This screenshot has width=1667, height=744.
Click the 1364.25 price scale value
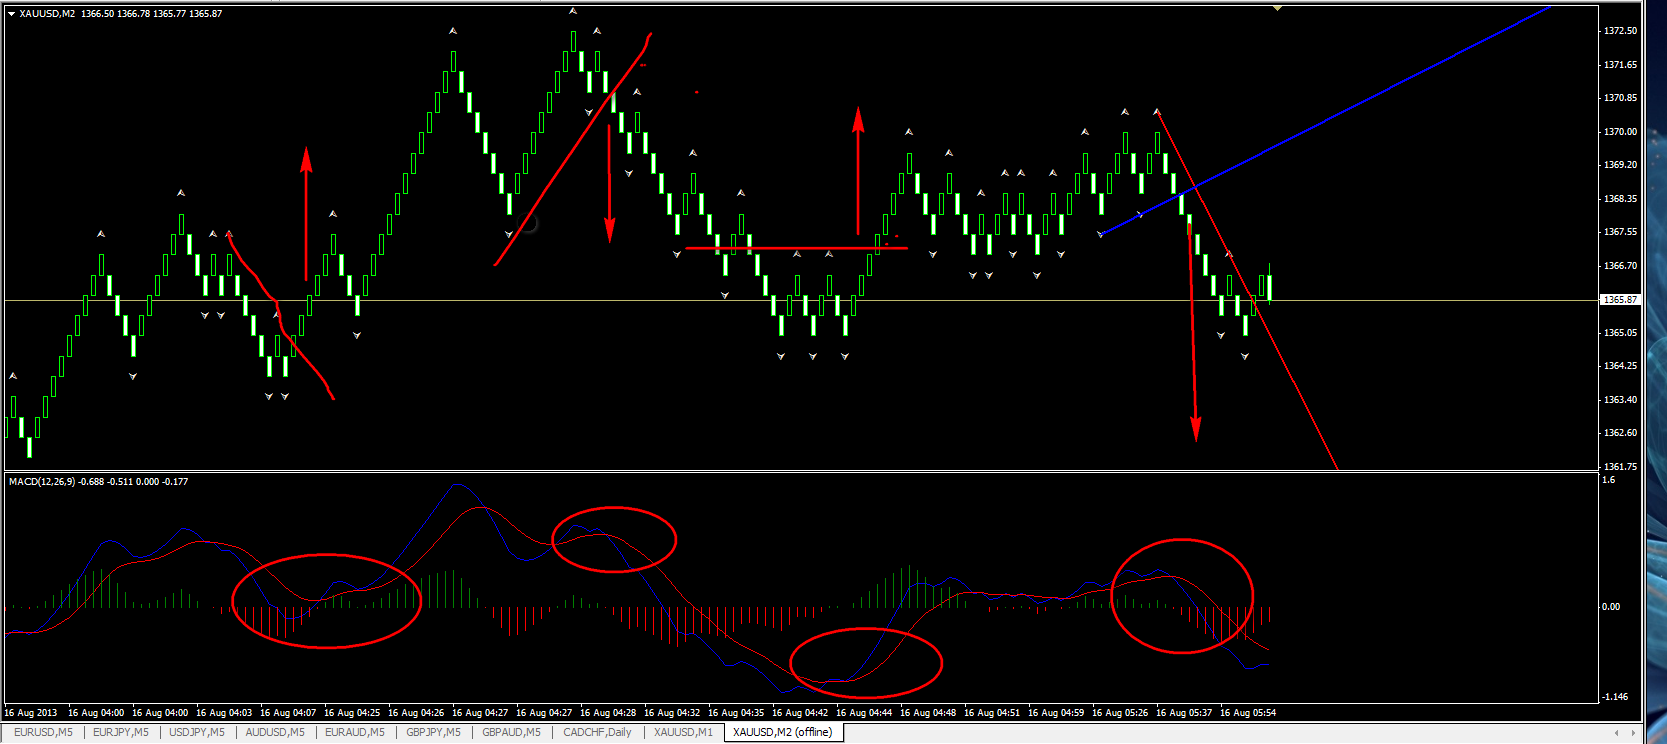pyautogui.click(x=1621, y=366)
